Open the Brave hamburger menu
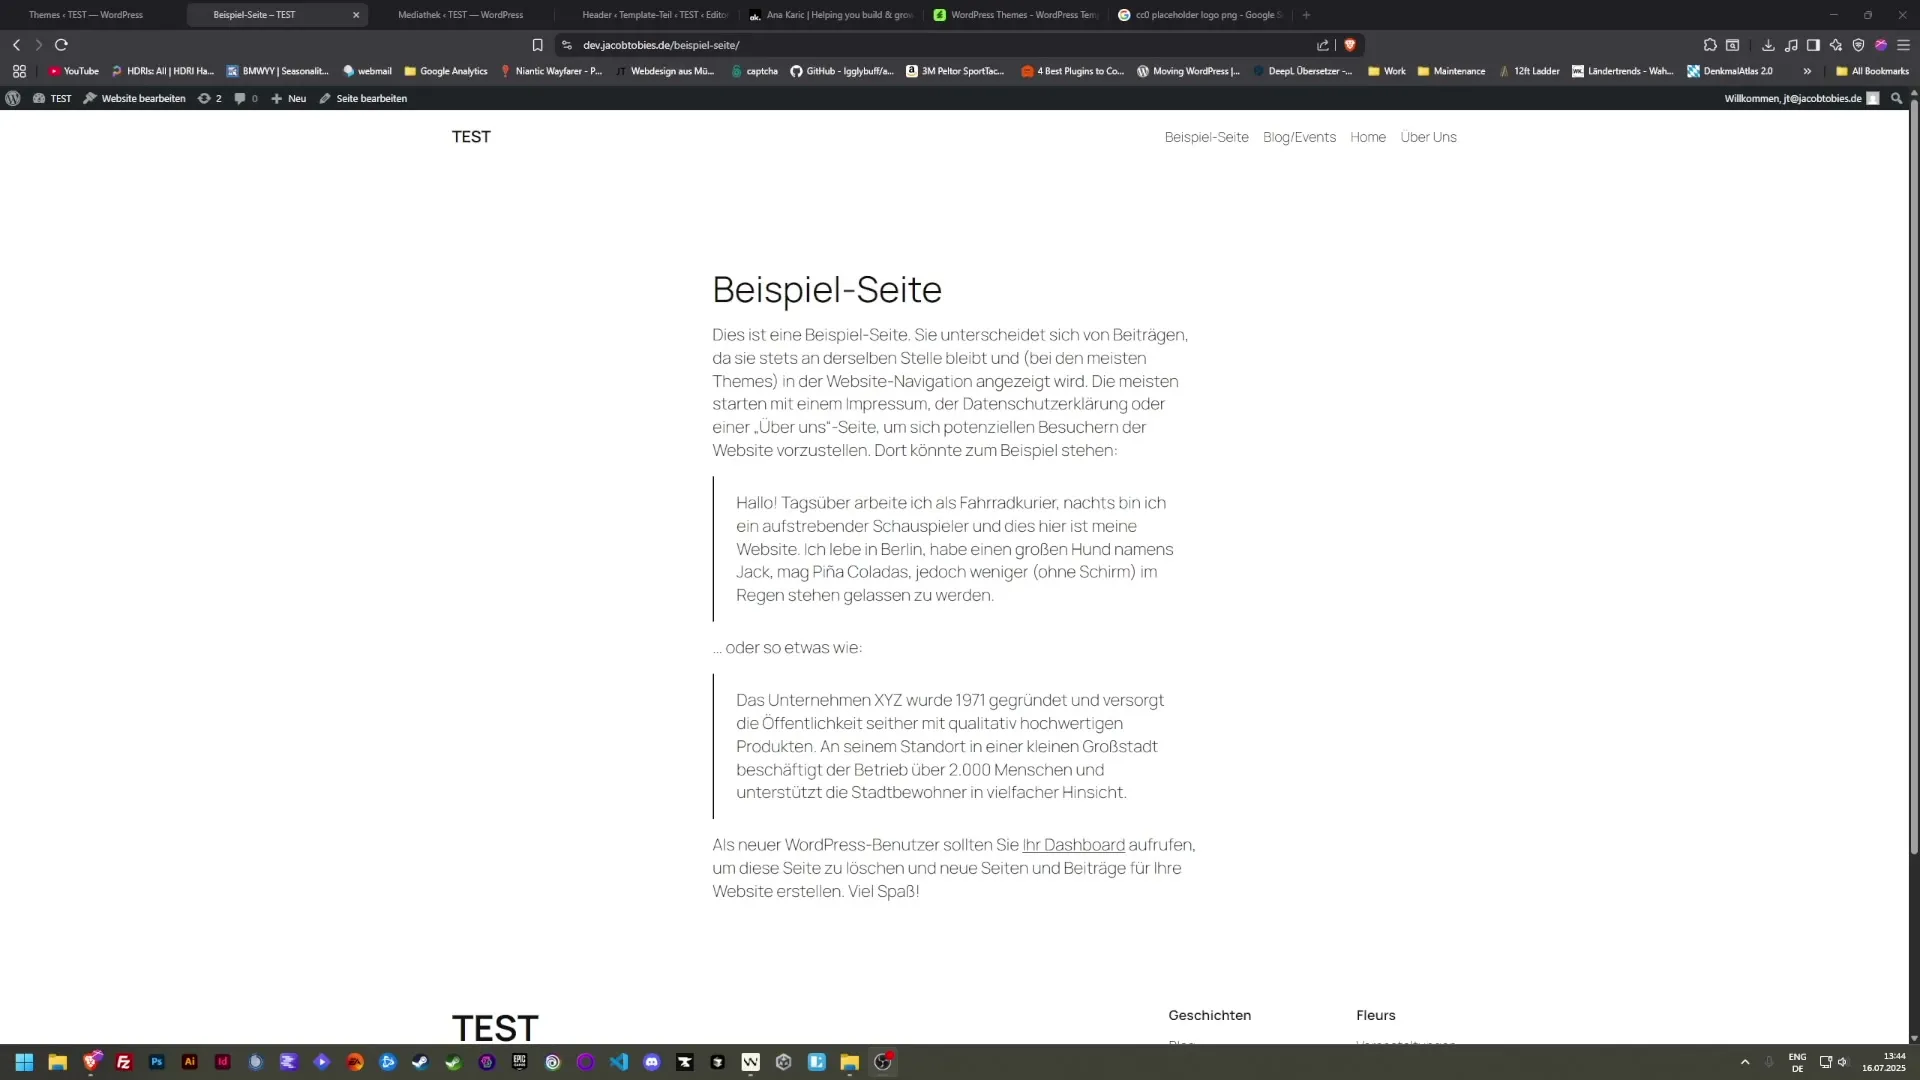 point(1904,45)
